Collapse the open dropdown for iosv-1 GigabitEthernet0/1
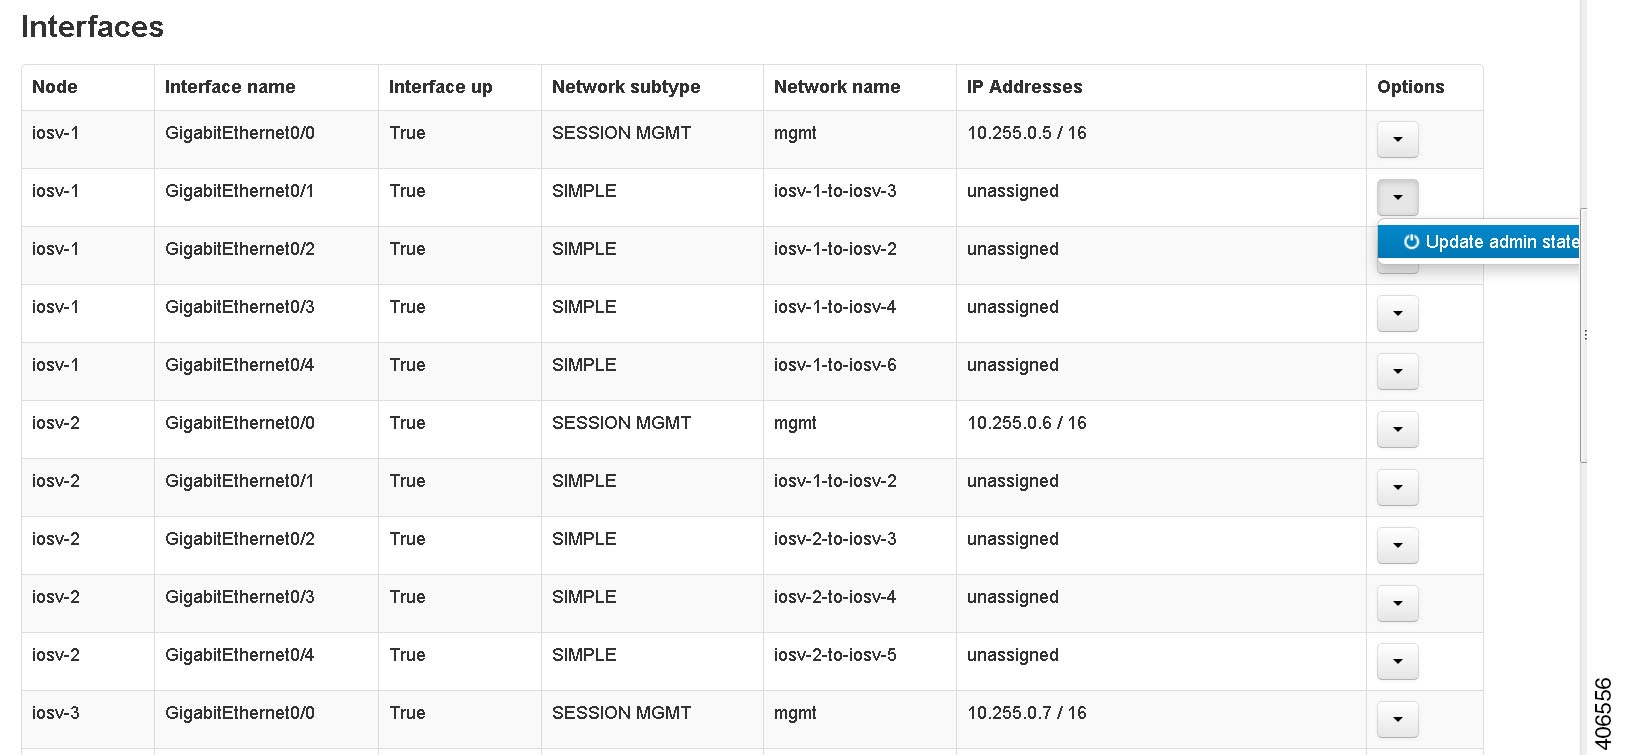 pos(1397,197)
